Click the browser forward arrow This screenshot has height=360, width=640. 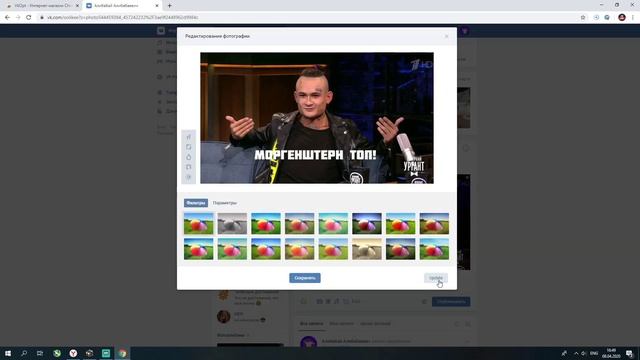click(x=18, y=18)
